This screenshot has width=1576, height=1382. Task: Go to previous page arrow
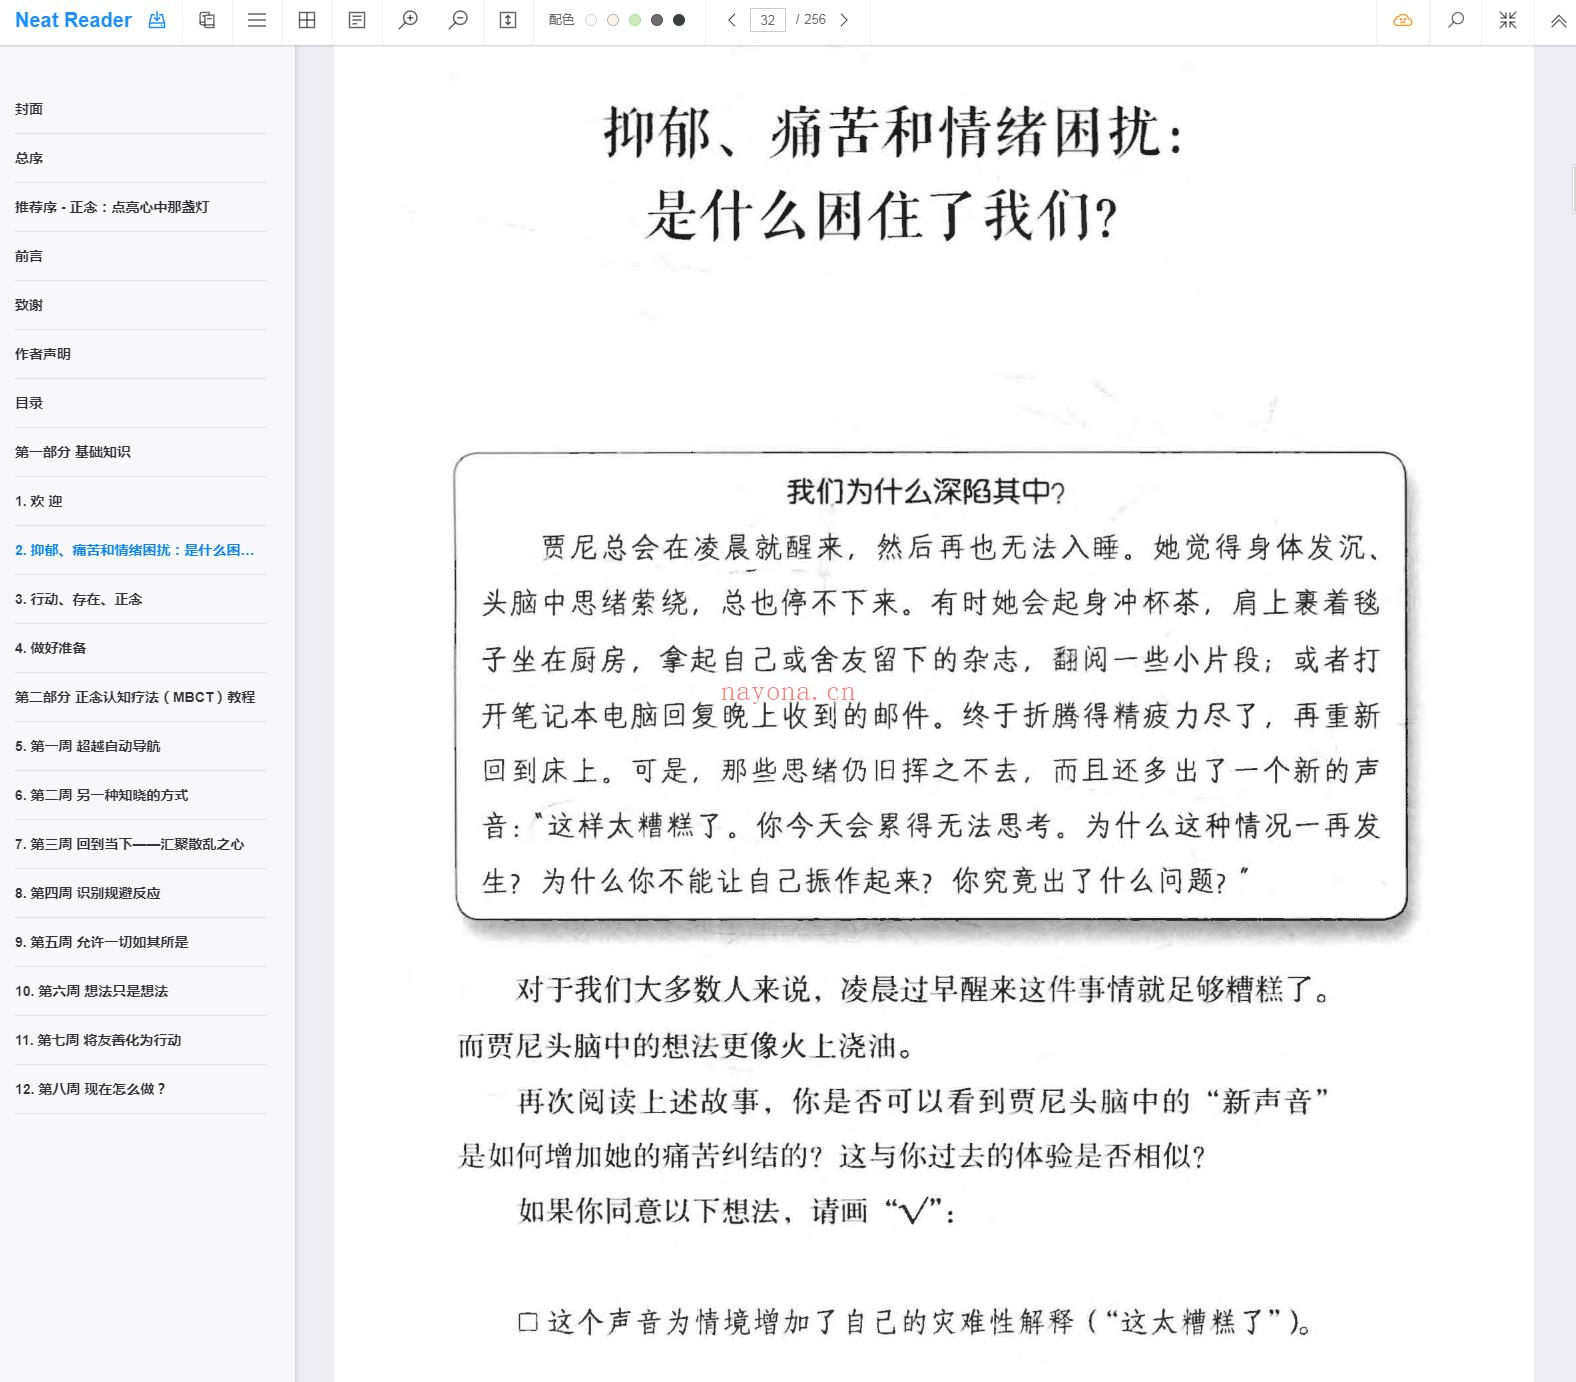(x=732, y=20)
